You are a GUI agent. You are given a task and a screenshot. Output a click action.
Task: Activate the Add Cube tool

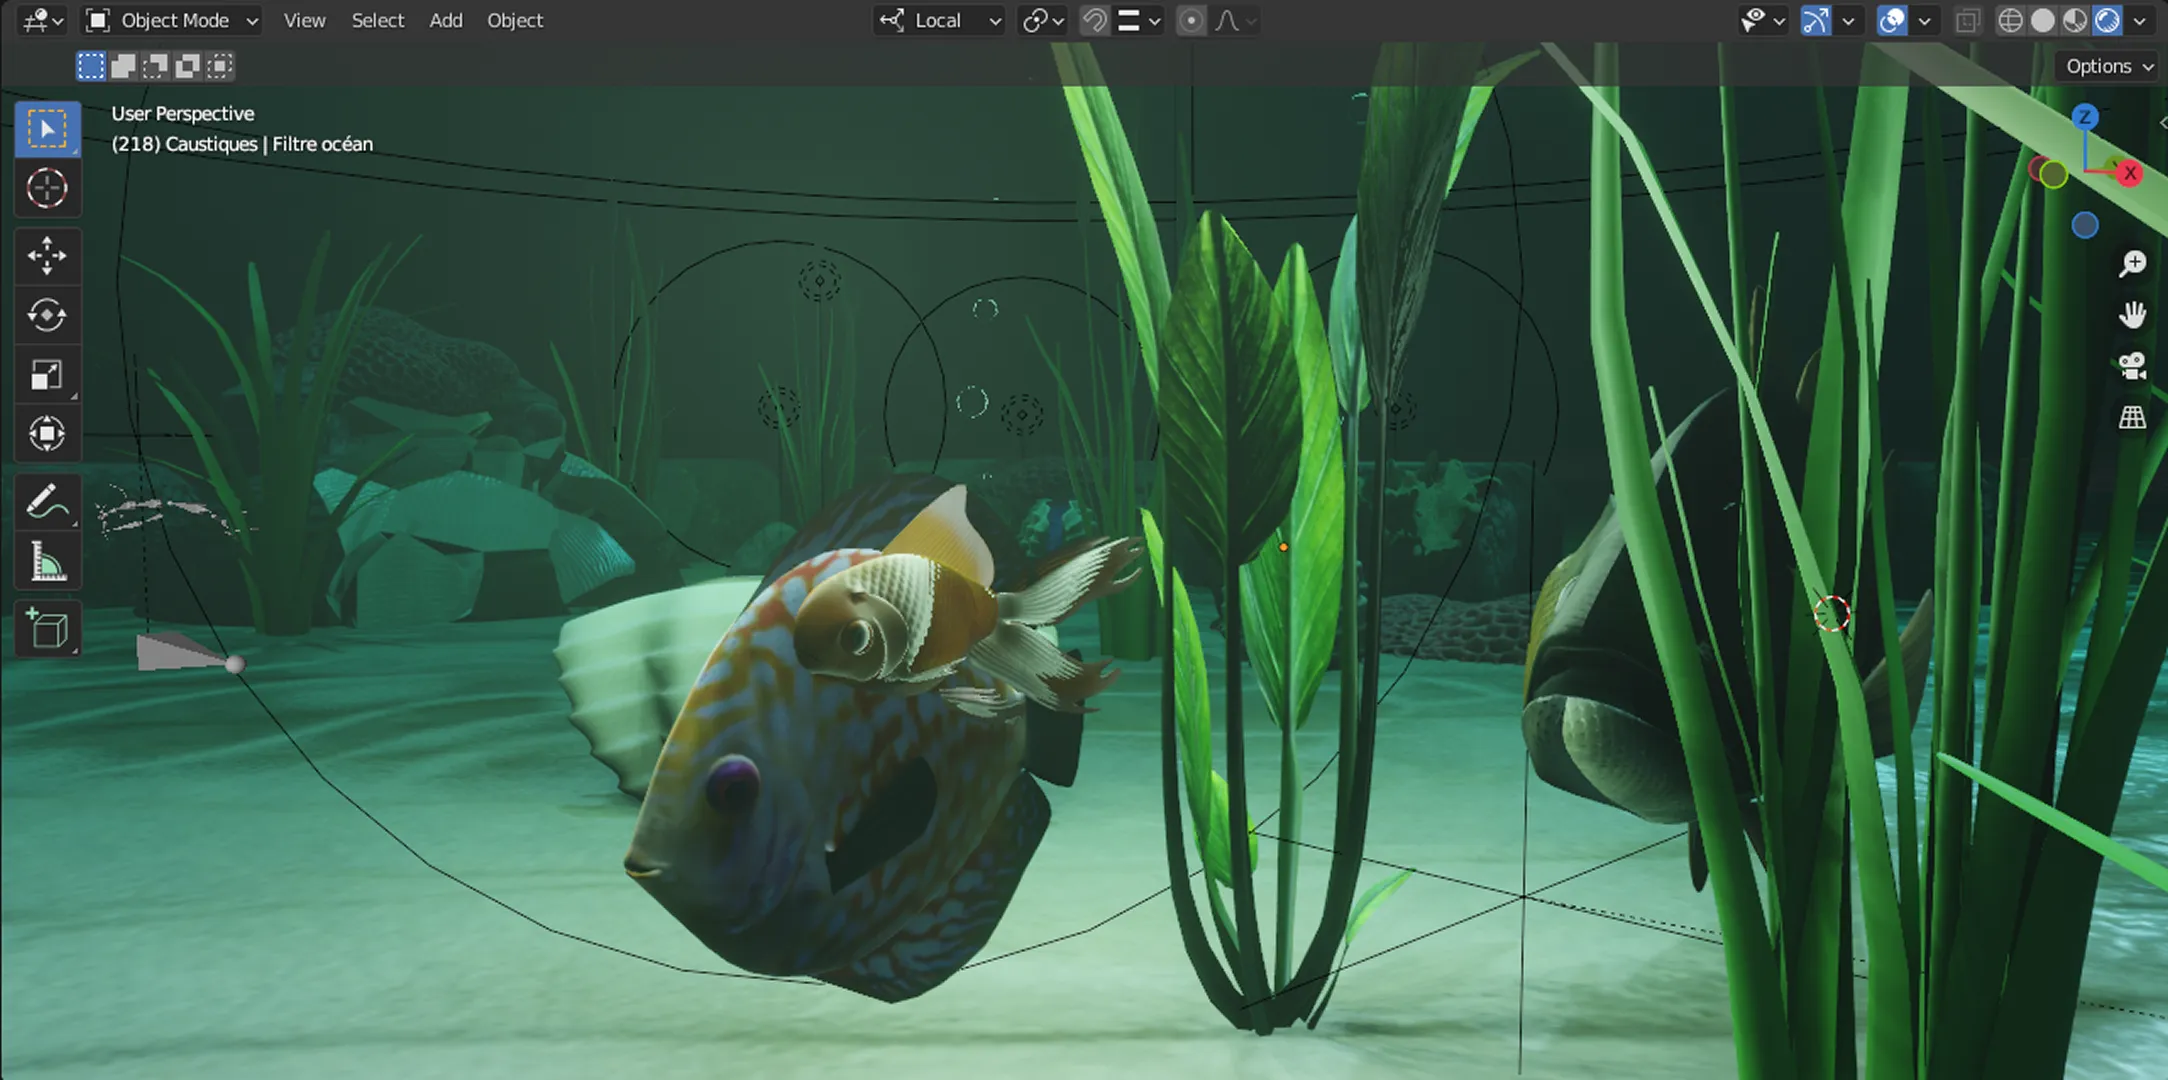(47, 628)
